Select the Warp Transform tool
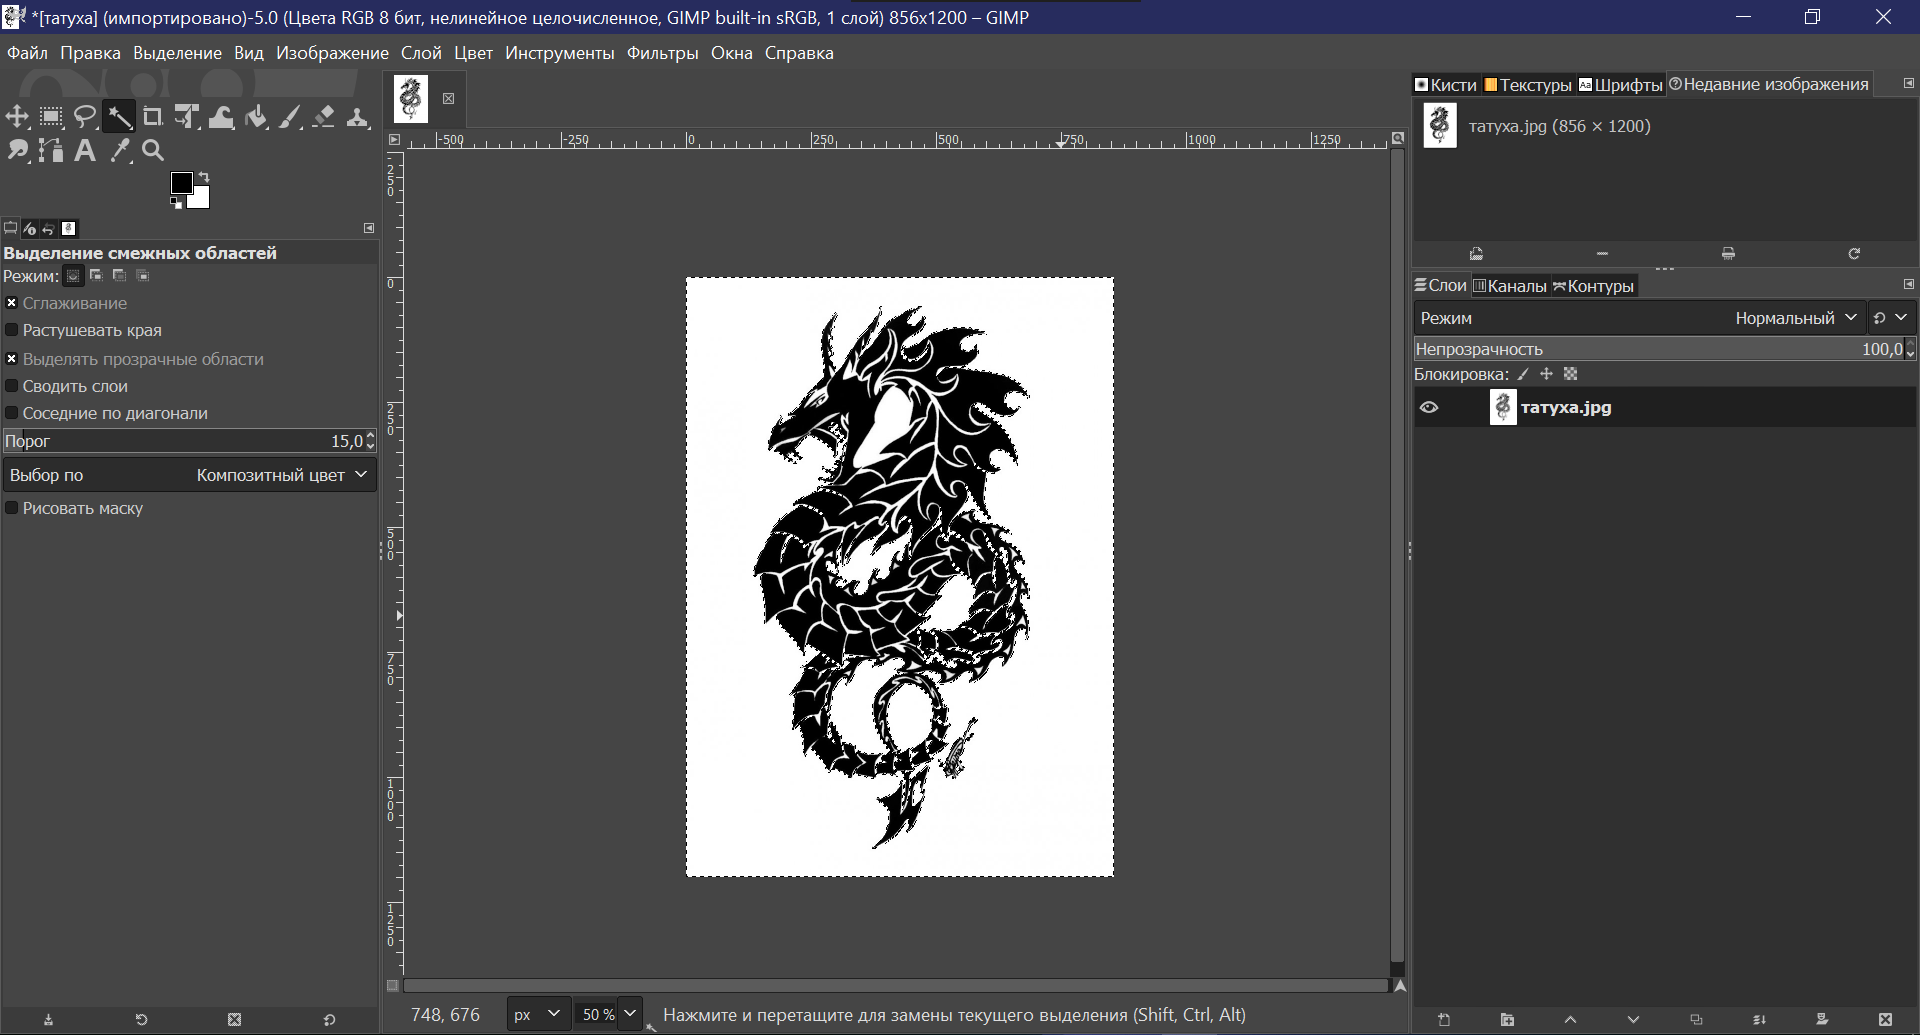Screen dimensions: 1920x1035 point(221,117)
